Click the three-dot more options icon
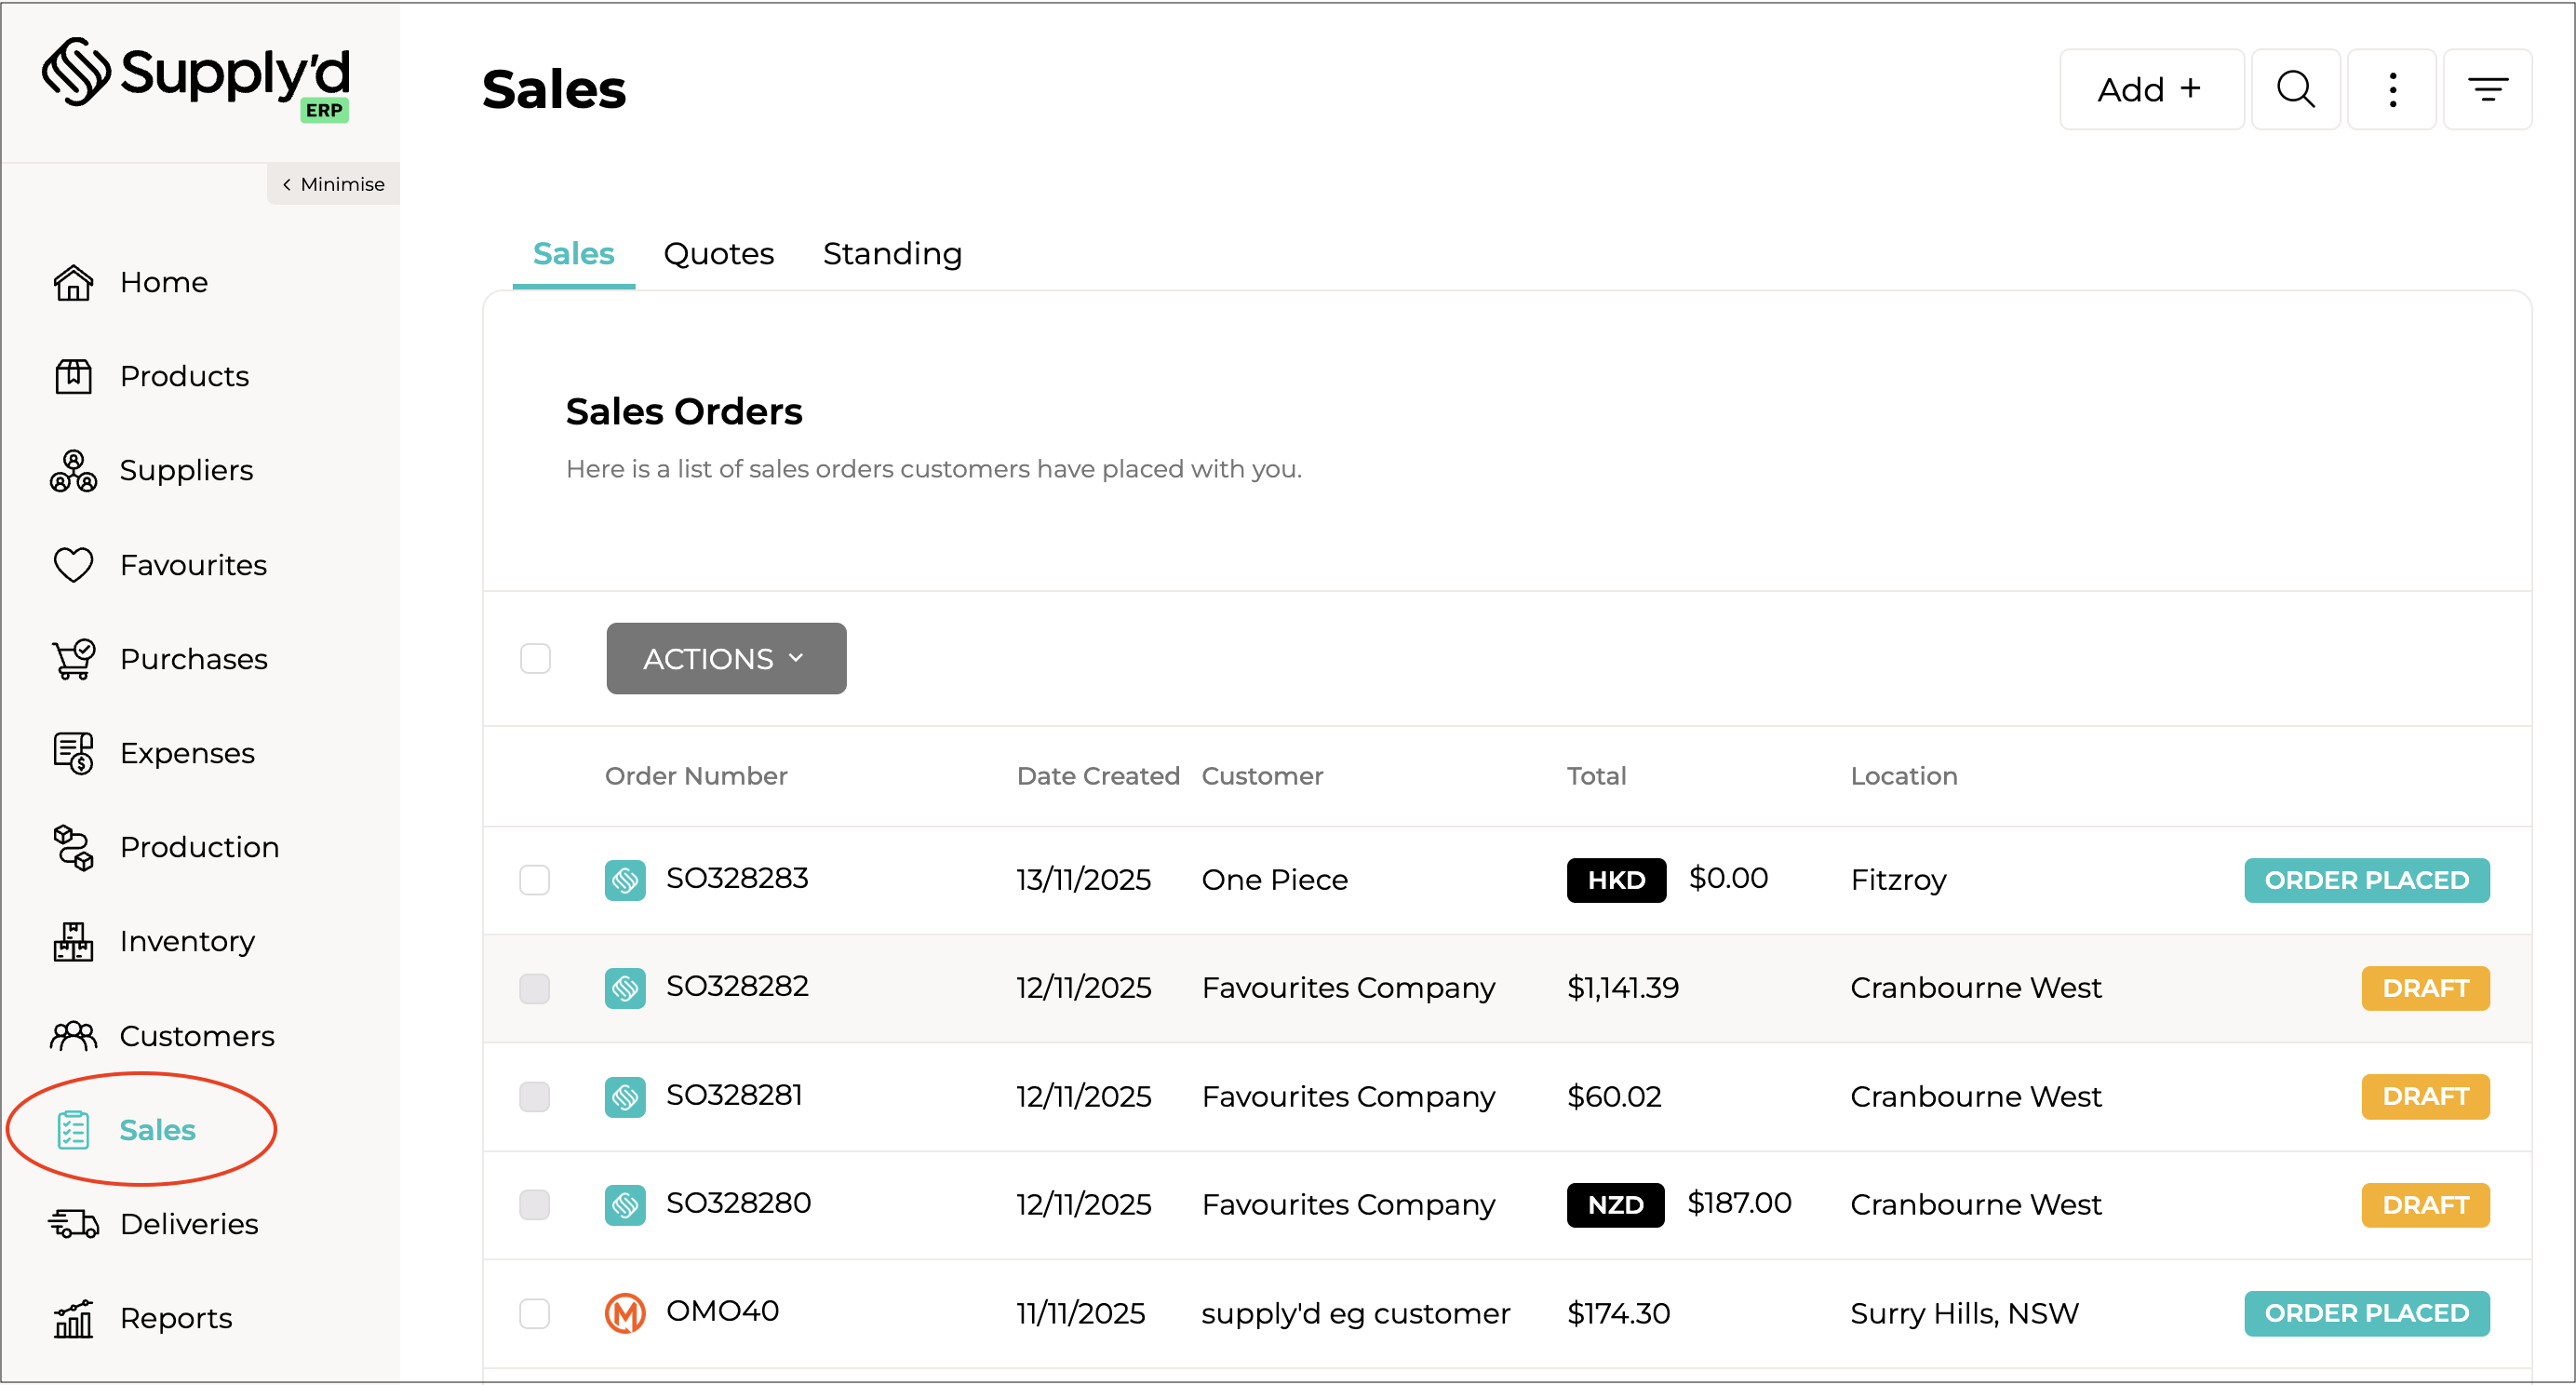2576x1385 pixels. (2392, 90)
